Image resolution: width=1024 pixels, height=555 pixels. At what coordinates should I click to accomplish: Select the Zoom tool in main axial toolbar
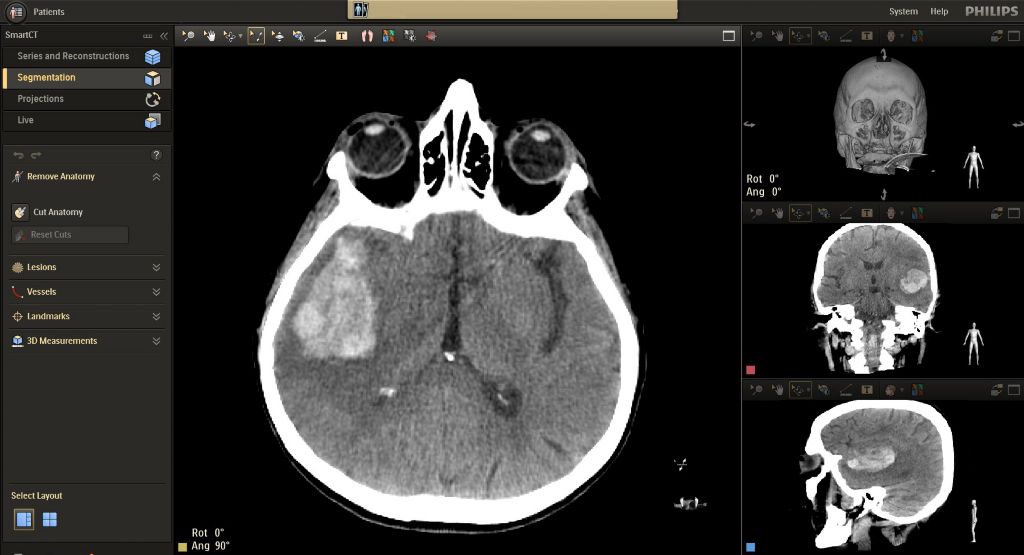(x=188, y=36)
